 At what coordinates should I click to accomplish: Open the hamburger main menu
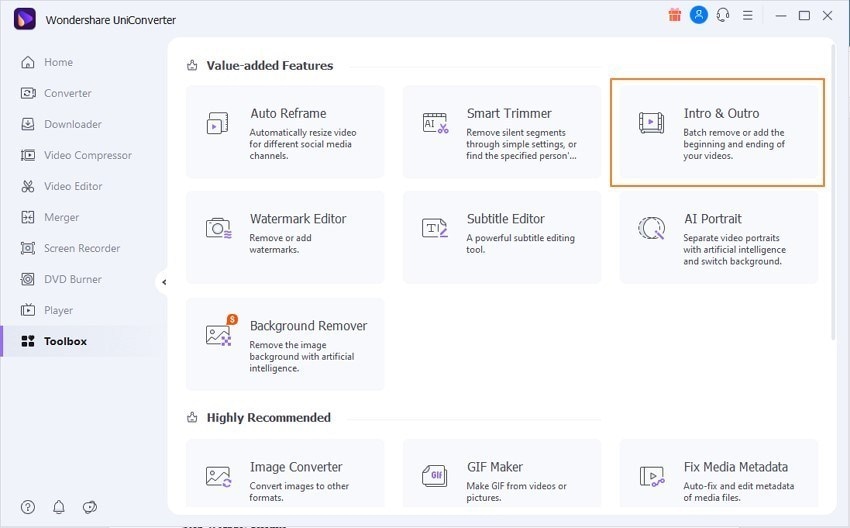click(748, 16)
